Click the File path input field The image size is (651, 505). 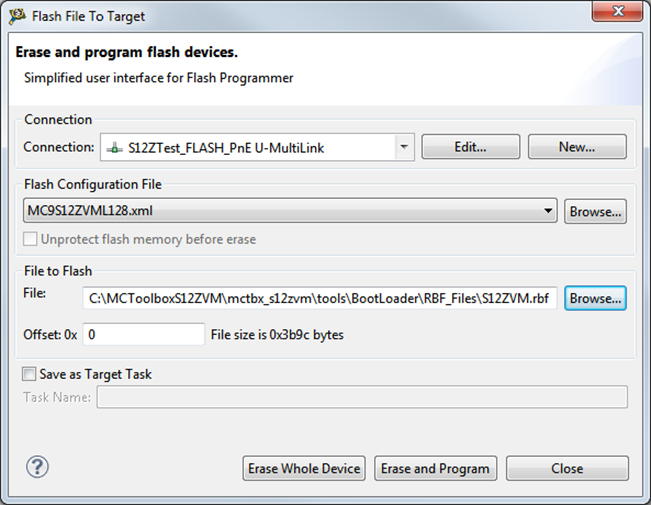(x=320, y=297)
